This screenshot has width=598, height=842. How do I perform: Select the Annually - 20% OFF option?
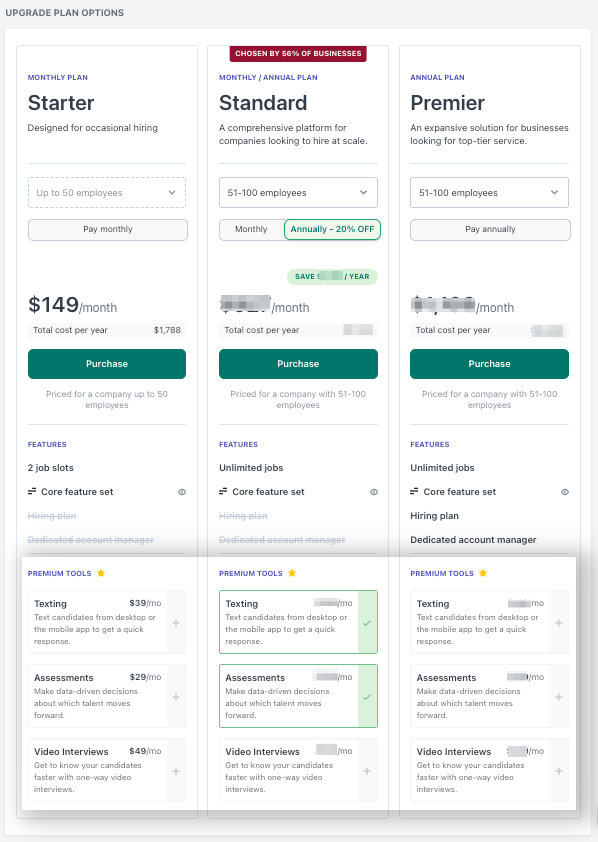[x=332, y=229]
